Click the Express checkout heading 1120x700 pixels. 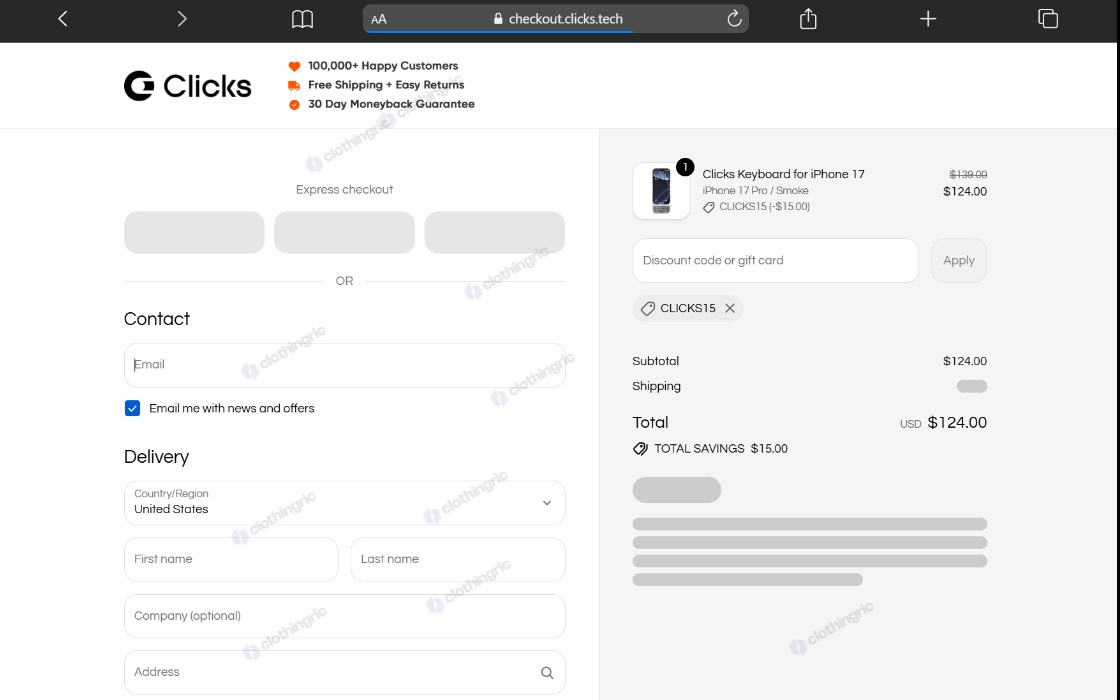pos(344,189)
